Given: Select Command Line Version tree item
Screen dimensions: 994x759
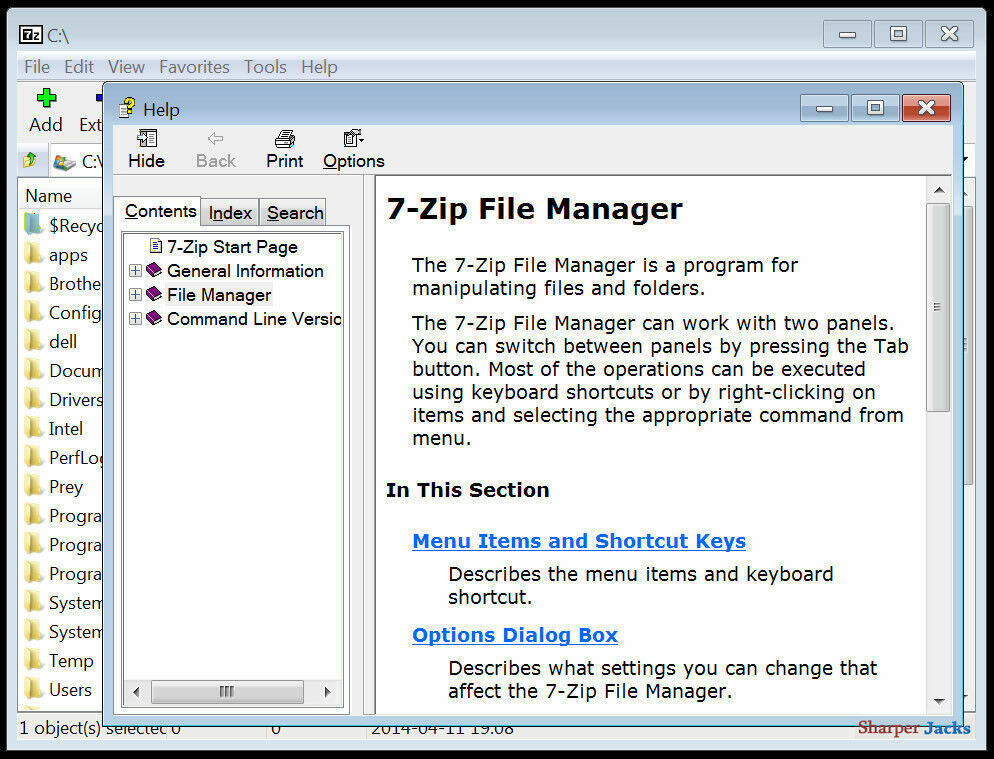Looking at the screenshot, I should (x=254, y=319).
